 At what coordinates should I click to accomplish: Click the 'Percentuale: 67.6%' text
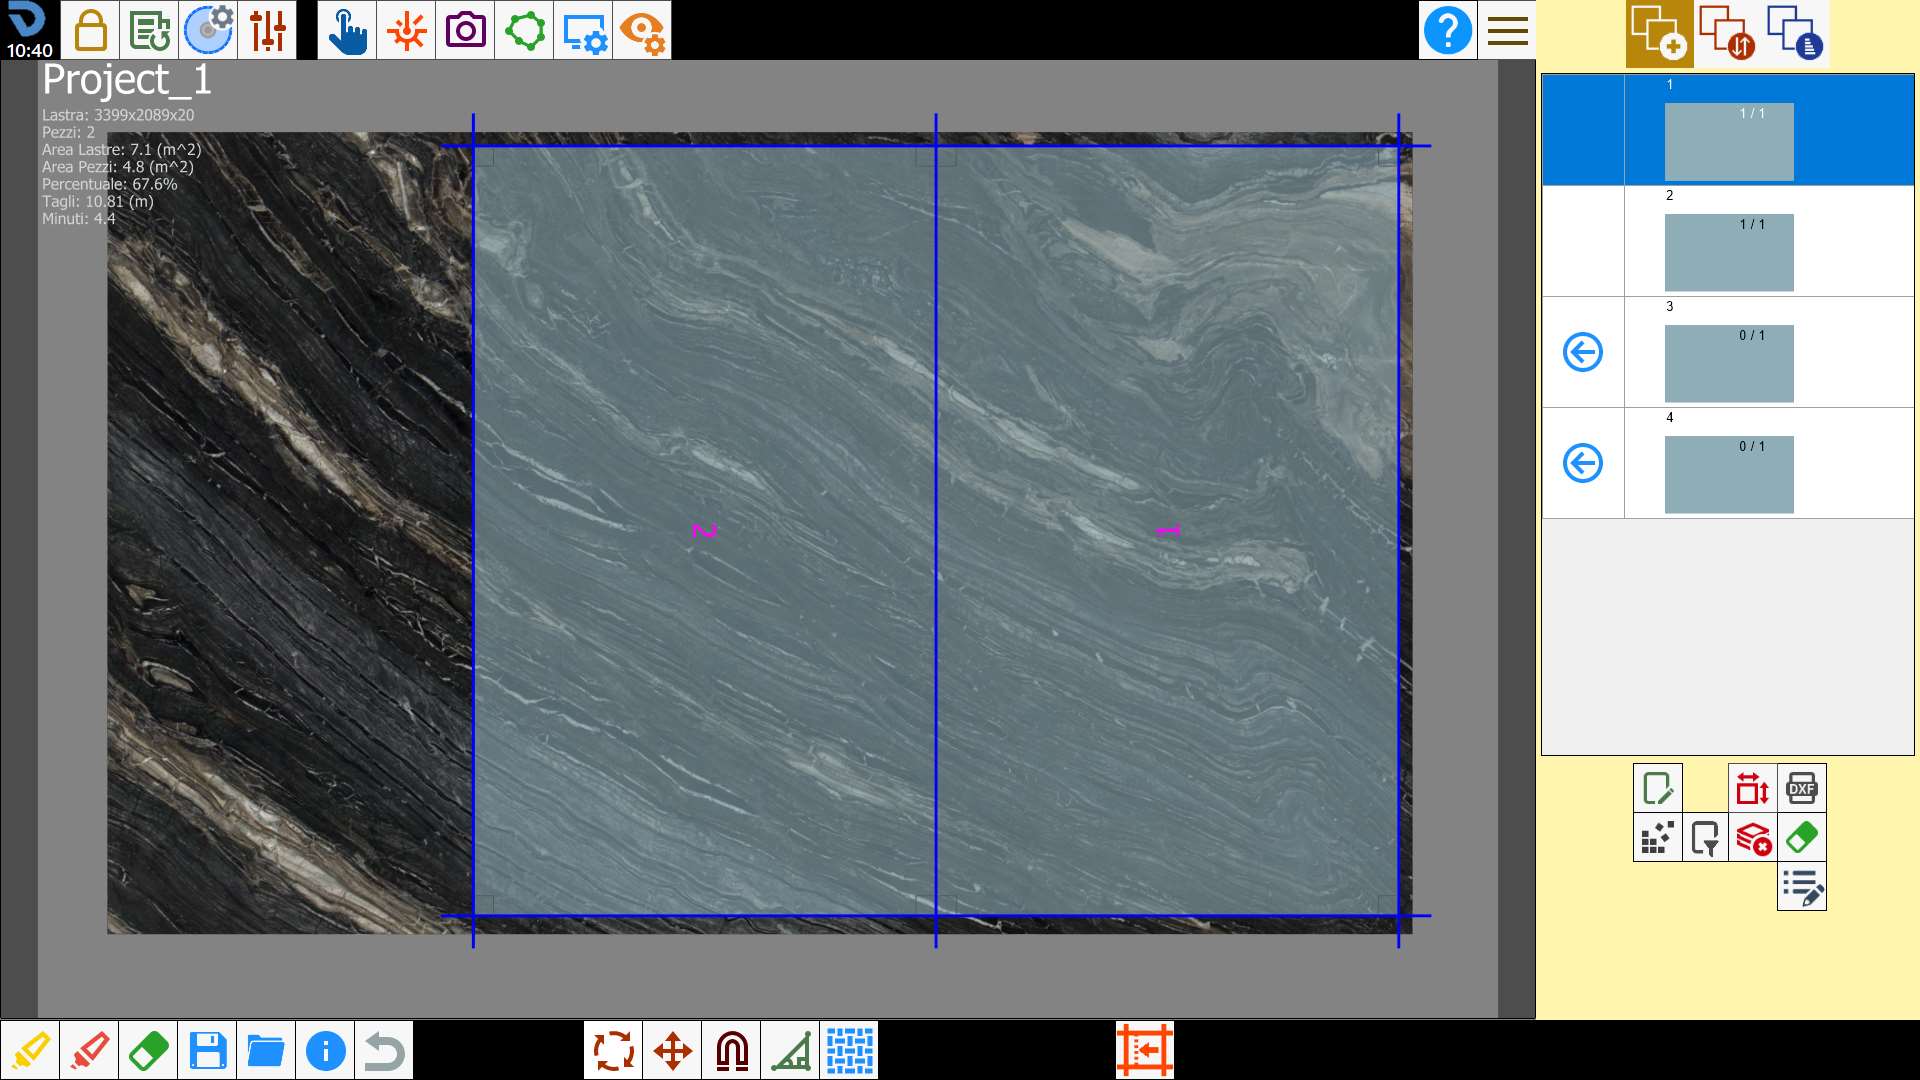pyautogui.click(x=110, y=184)
